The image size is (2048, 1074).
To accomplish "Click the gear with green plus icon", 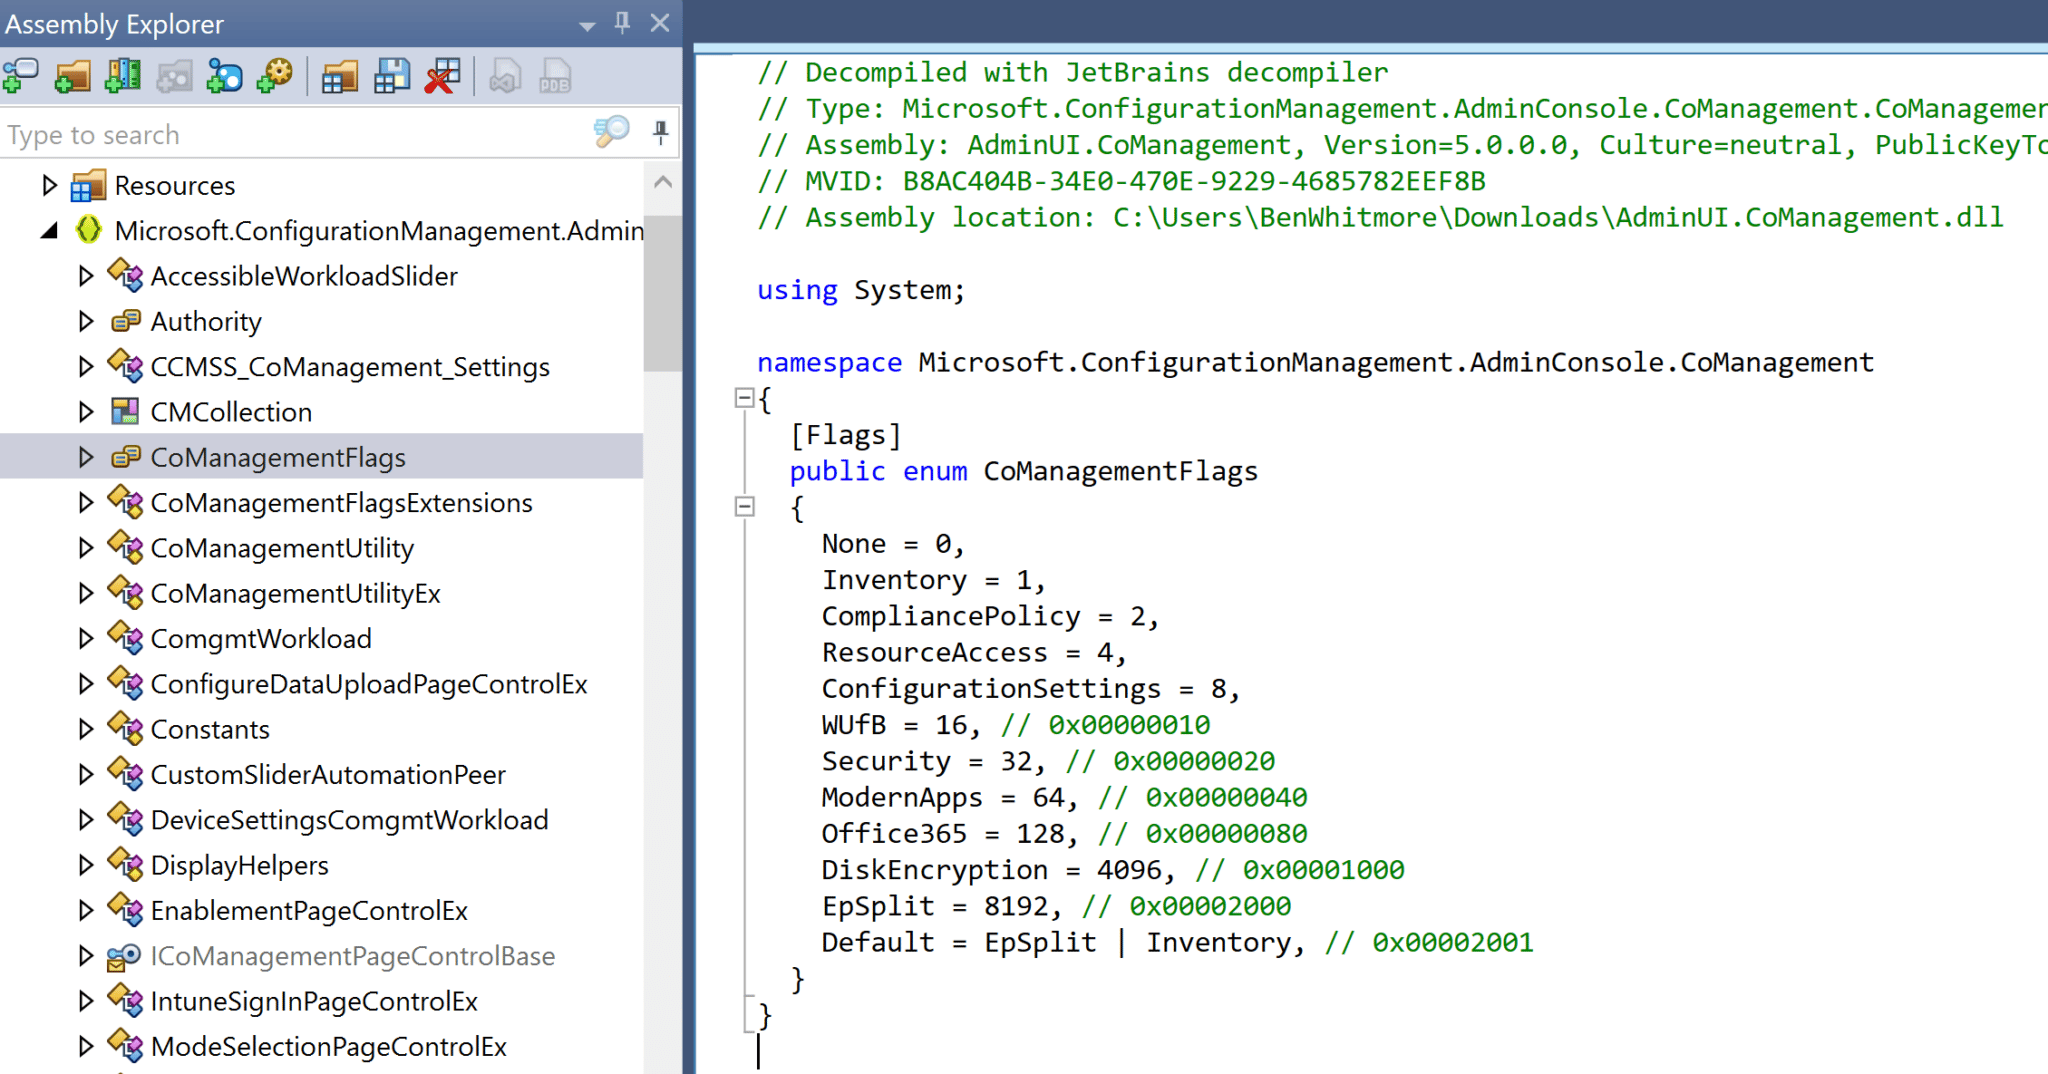I will 275,77.
